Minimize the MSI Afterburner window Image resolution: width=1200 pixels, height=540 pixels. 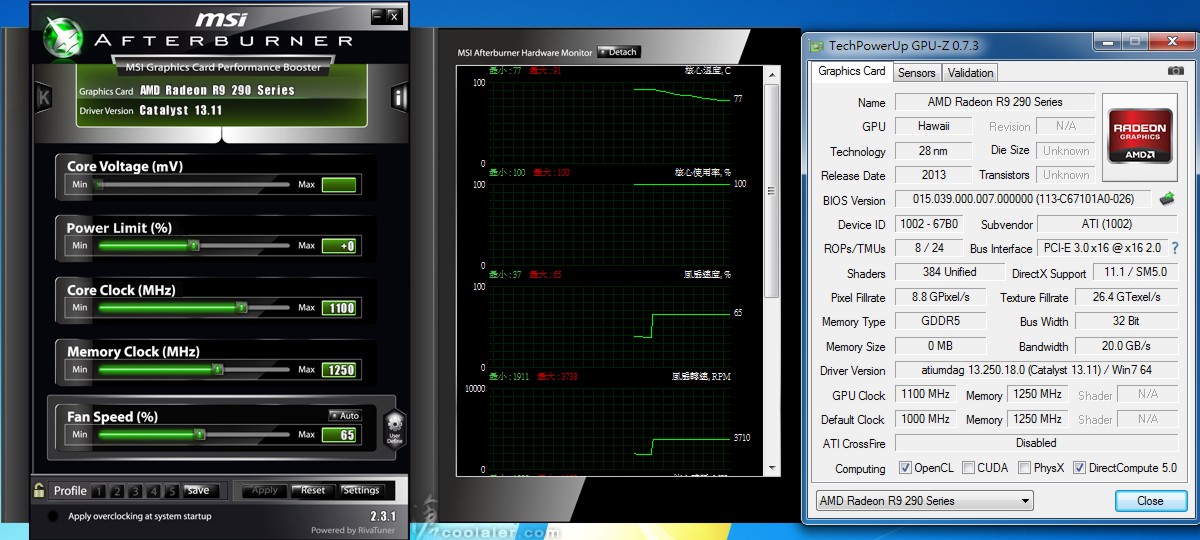pos(376,16)
